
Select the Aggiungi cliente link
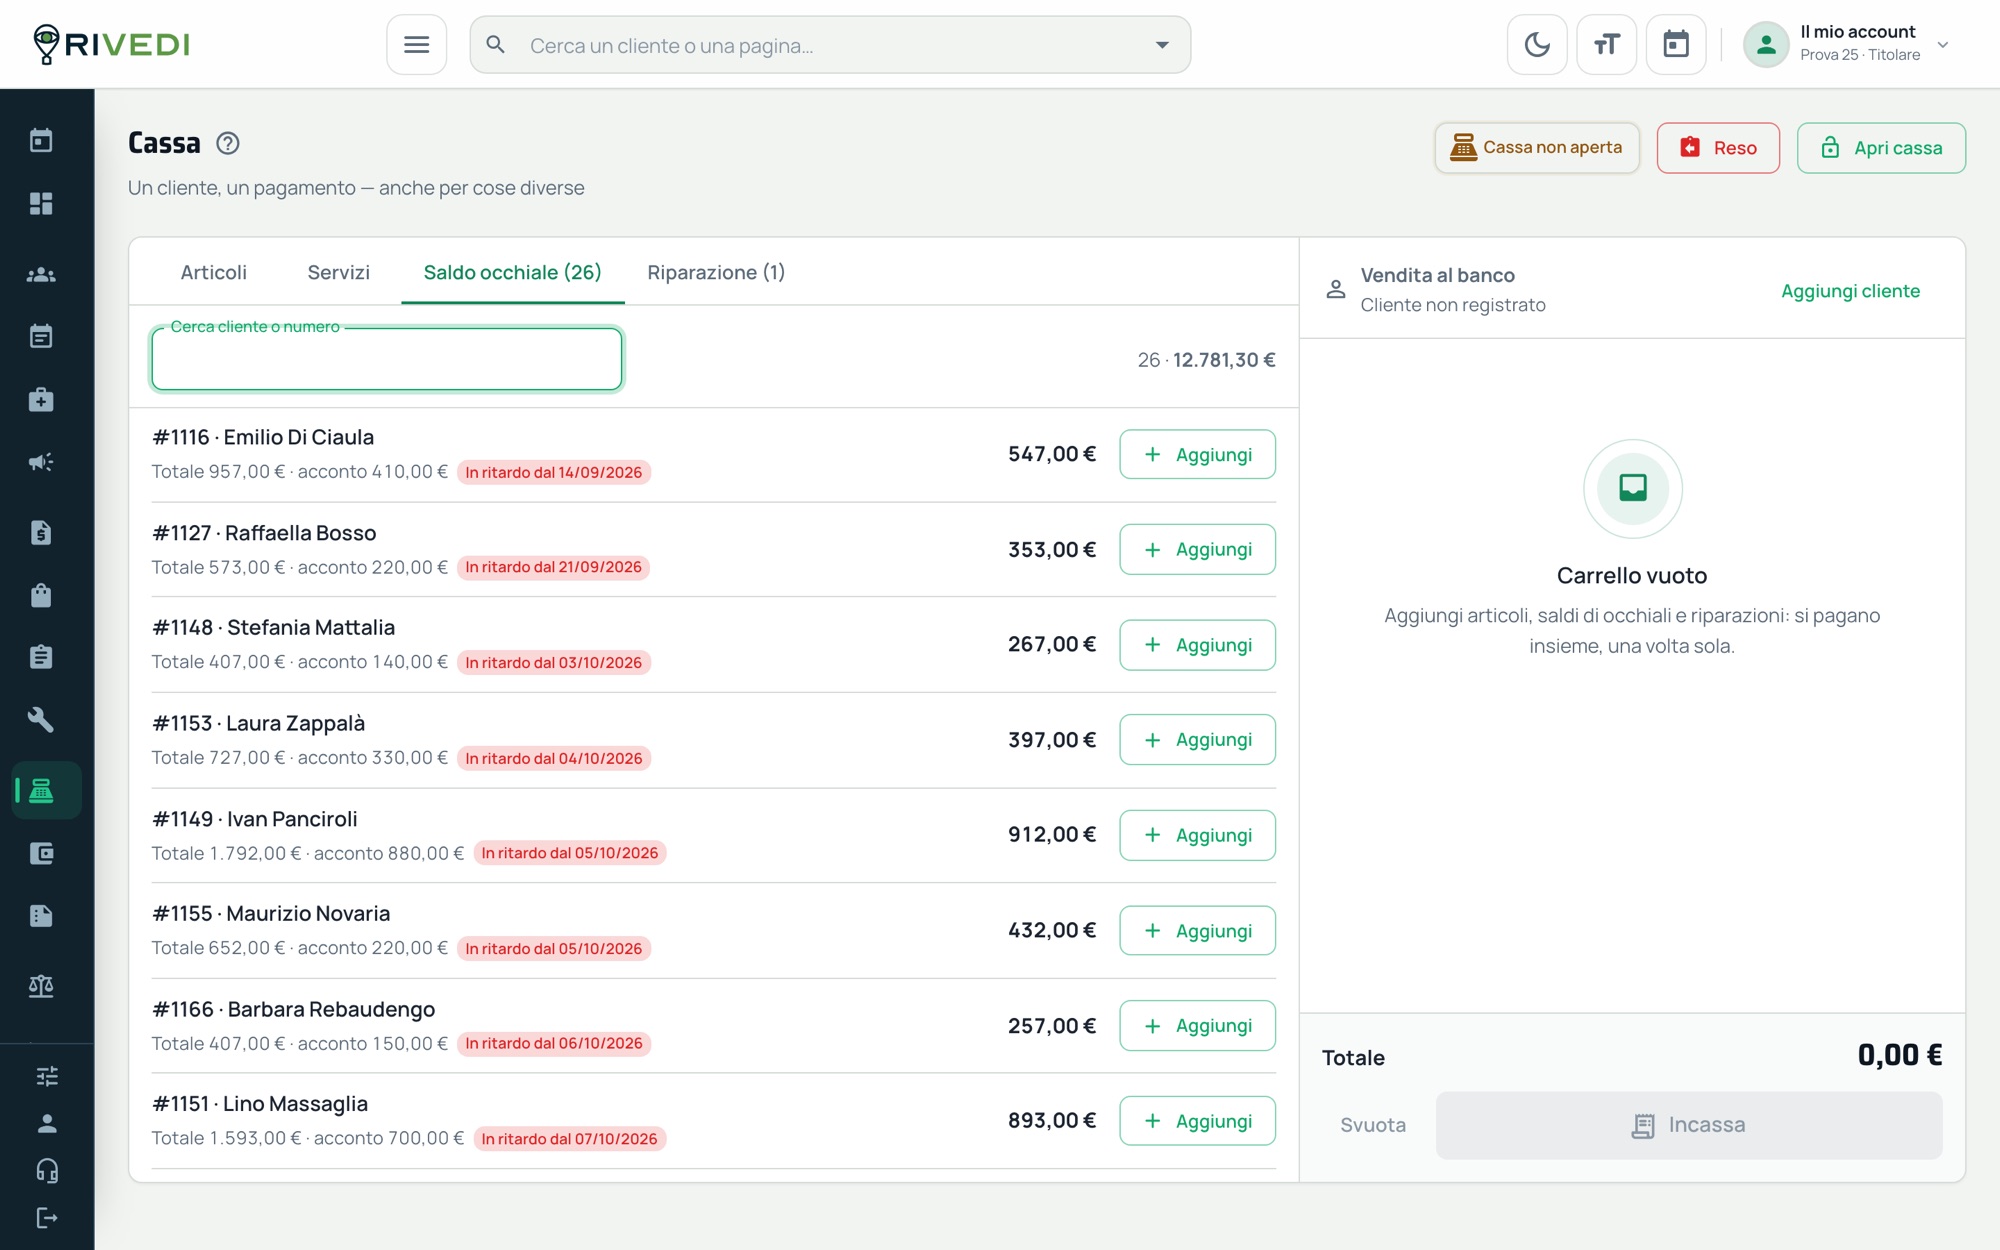[1850, 291]
